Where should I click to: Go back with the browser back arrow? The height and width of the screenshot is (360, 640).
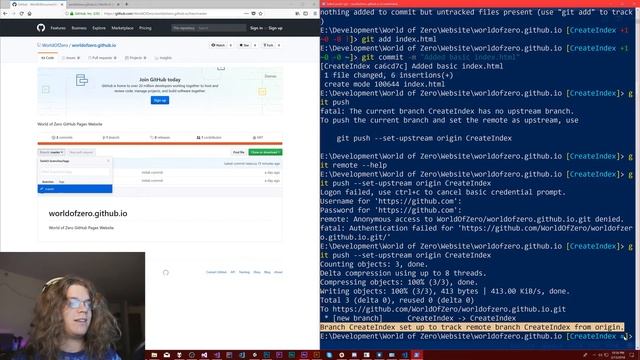coord(5,13)
